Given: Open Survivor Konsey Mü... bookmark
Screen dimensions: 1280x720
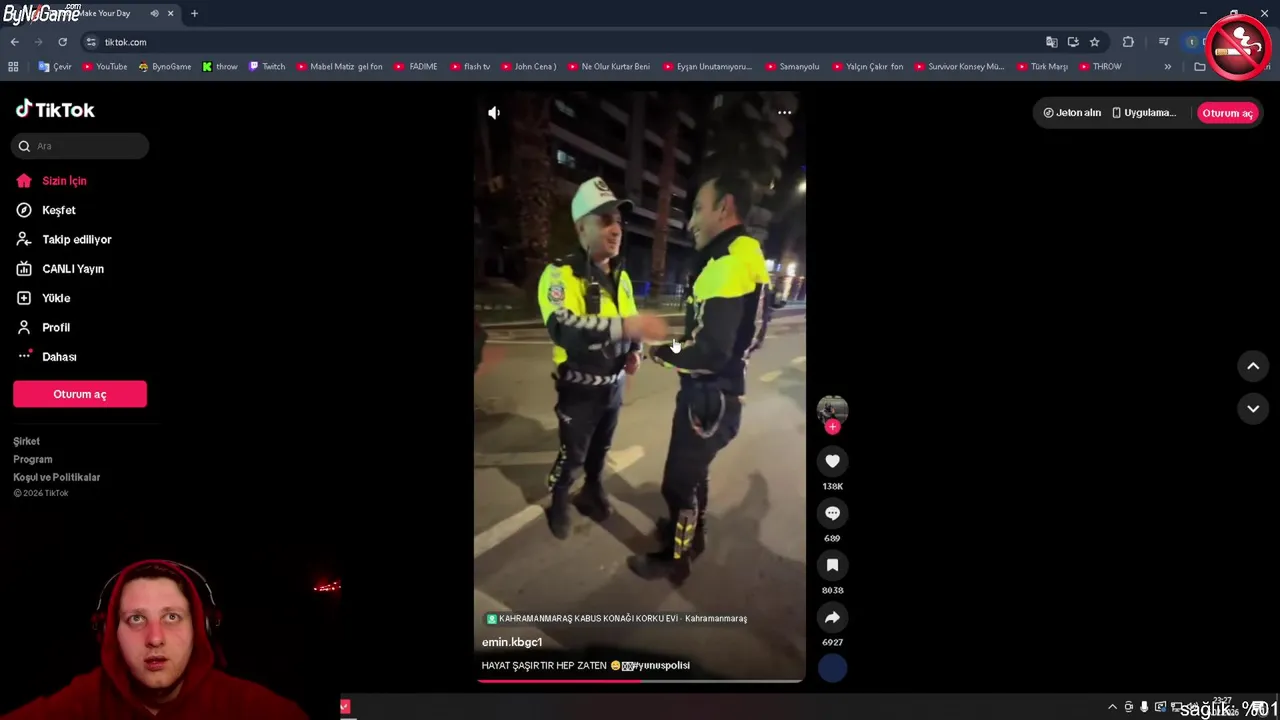Looking at the screenshot, I should (x=959, y=67).
